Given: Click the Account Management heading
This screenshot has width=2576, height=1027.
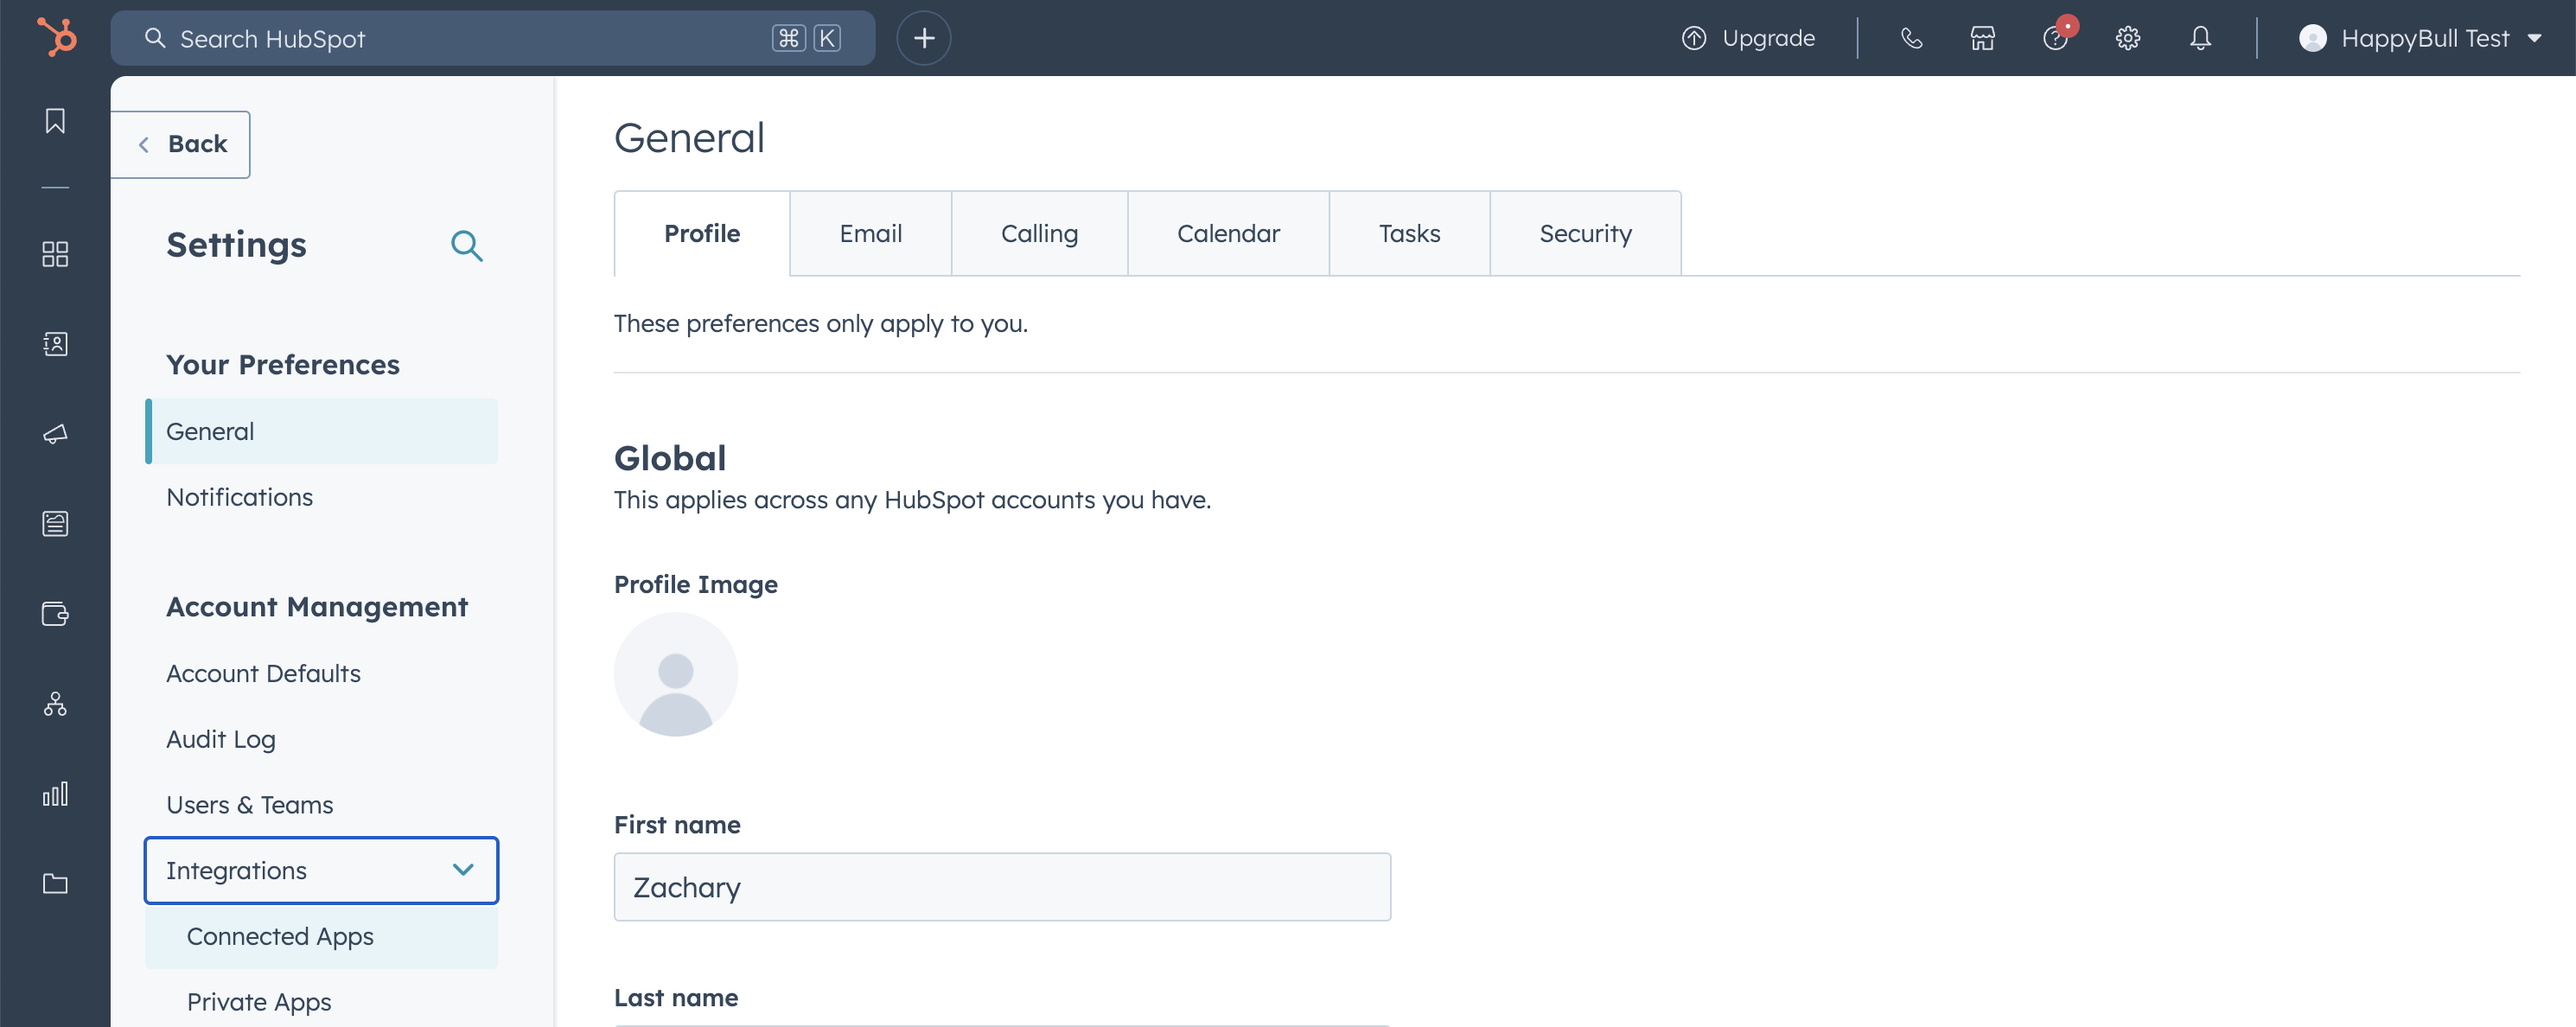Looking at the screenshot, I should click(x=317, y=607).
